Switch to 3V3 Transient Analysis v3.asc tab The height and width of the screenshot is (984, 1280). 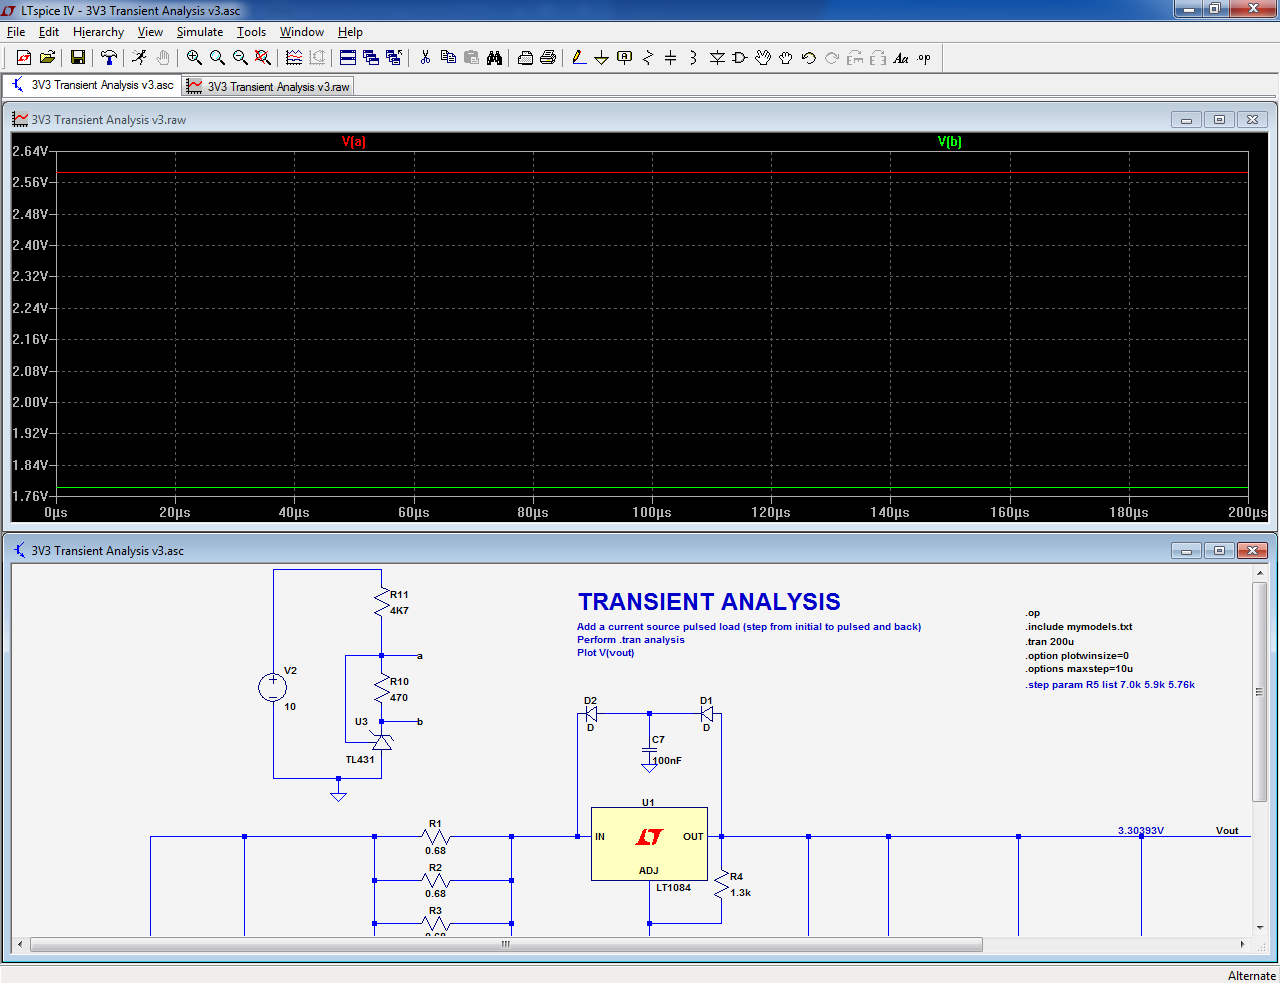tap(93, 85)
